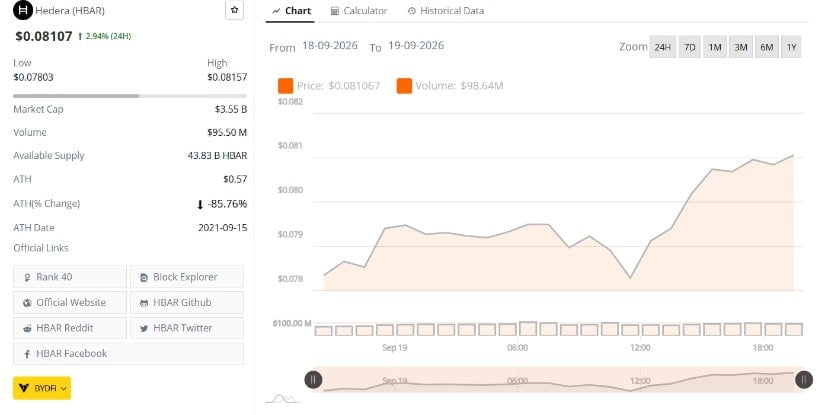The image size is (825, 415).
Task: Click the Historical Data clock icon
Action: [411, 11]
